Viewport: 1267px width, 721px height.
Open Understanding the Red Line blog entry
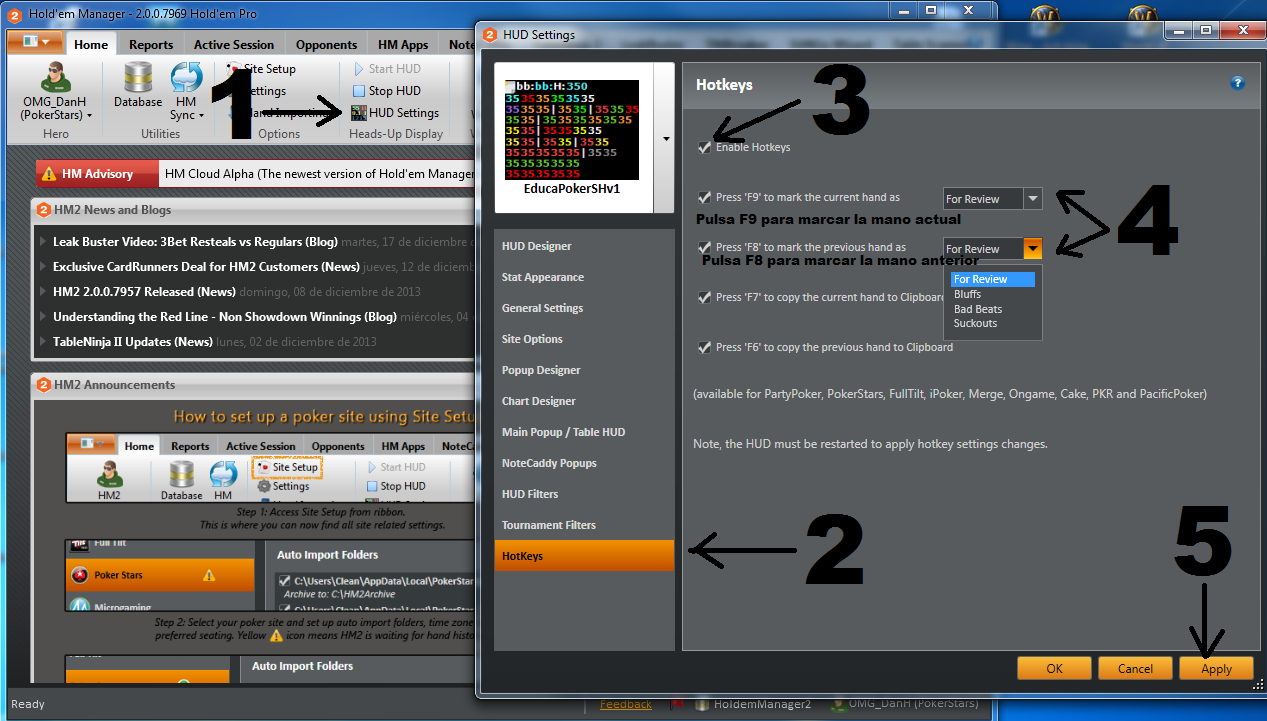click(x=225, y=317)
